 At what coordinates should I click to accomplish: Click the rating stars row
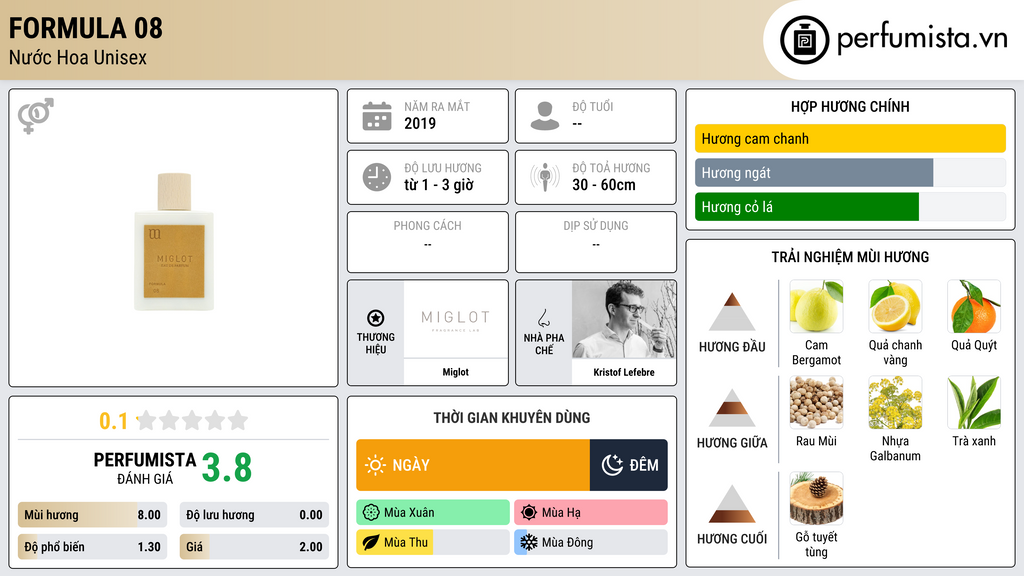[192, 421]
